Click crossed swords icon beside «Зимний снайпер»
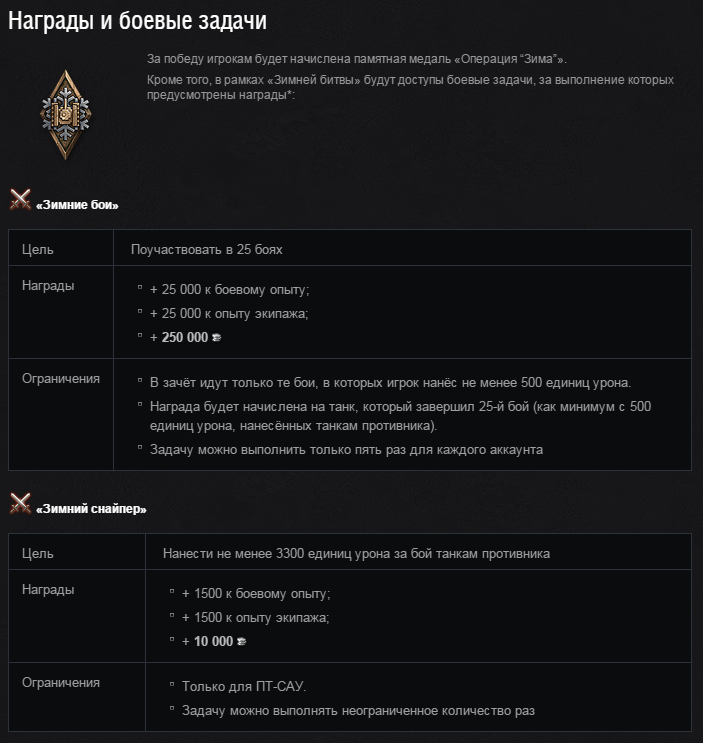 coord(20,504)
